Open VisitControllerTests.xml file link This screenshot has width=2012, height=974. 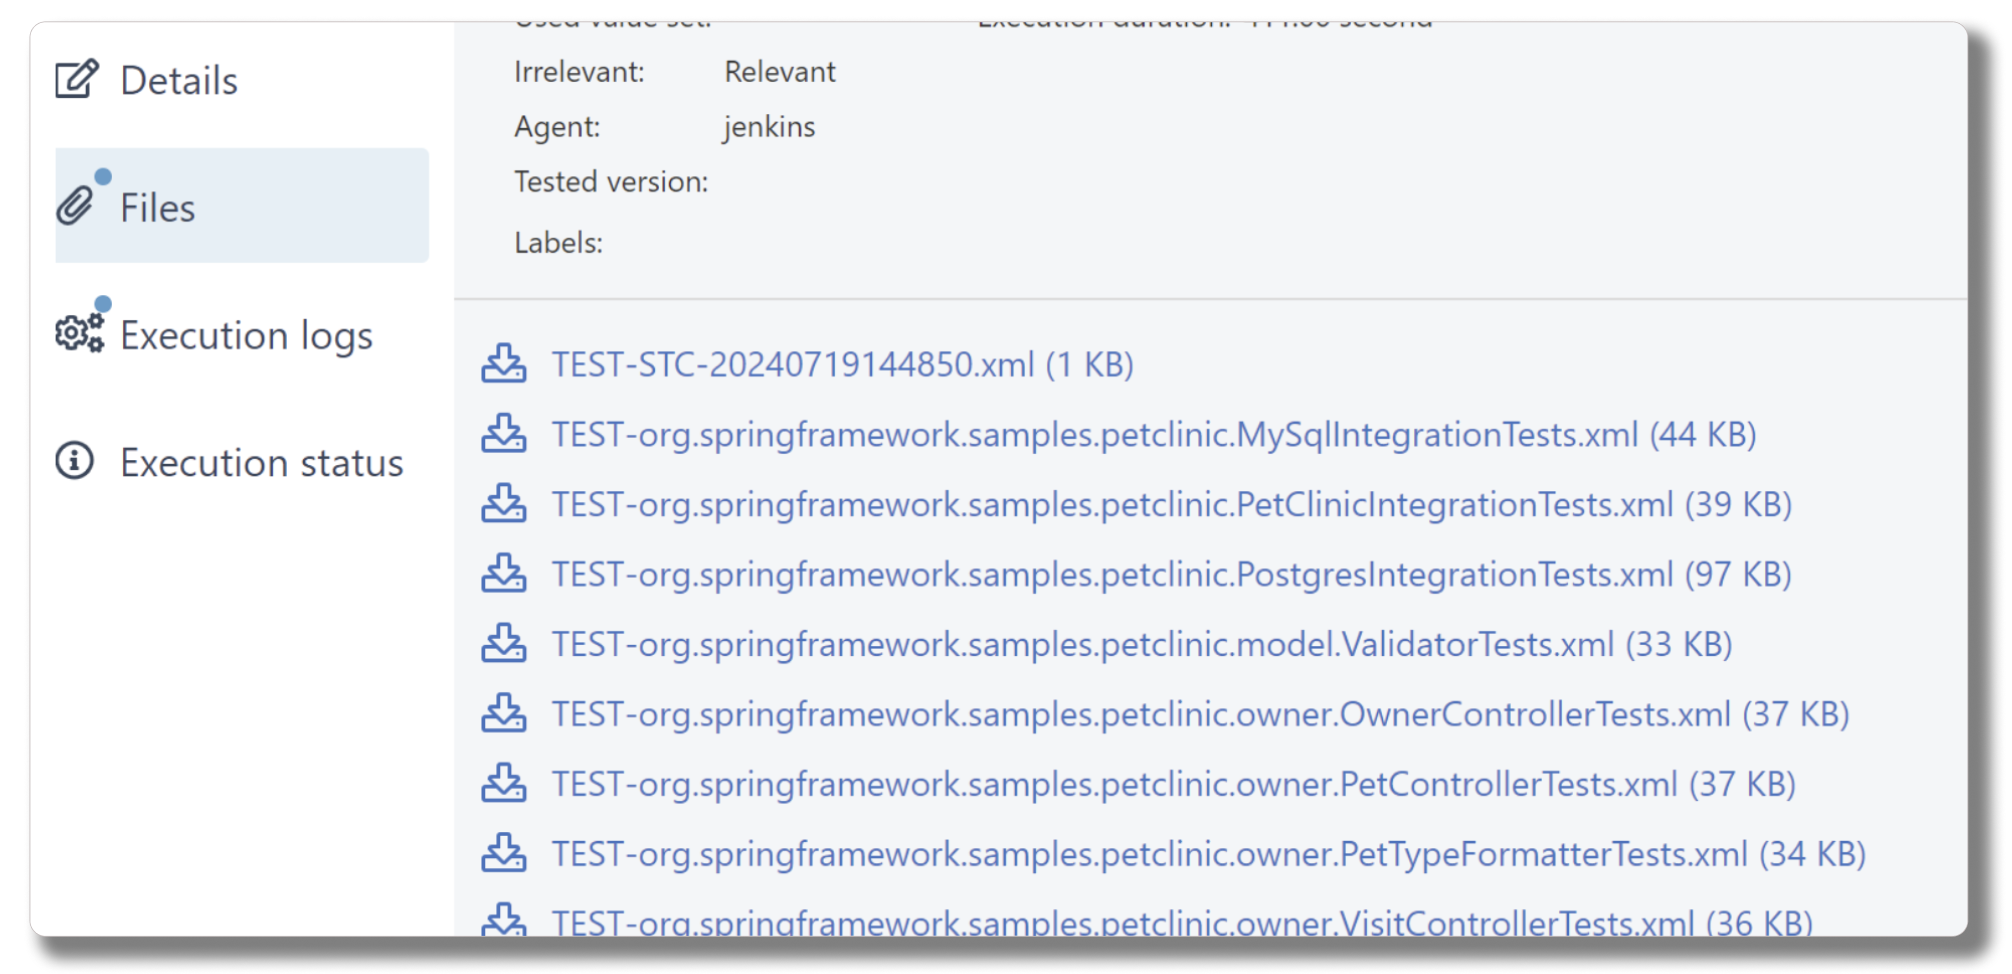pyautogui.click(x=1182, y=923)
